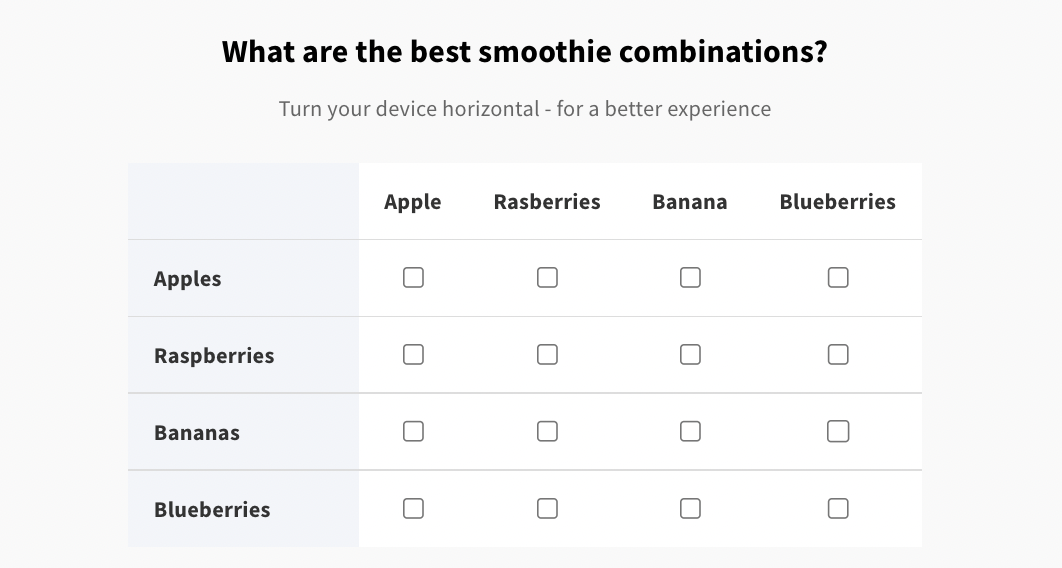Tick Apples row Rasberries checkbox

click(547, 277)
